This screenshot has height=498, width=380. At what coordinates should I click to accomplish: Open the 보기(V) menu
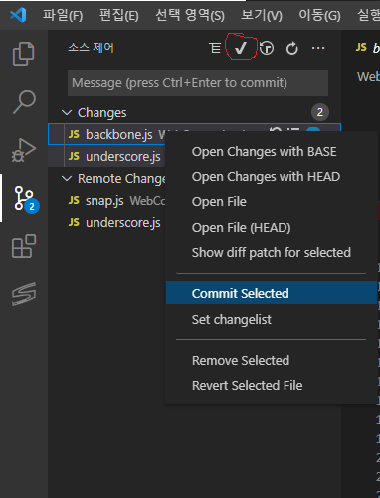click(x=262, y=15)
